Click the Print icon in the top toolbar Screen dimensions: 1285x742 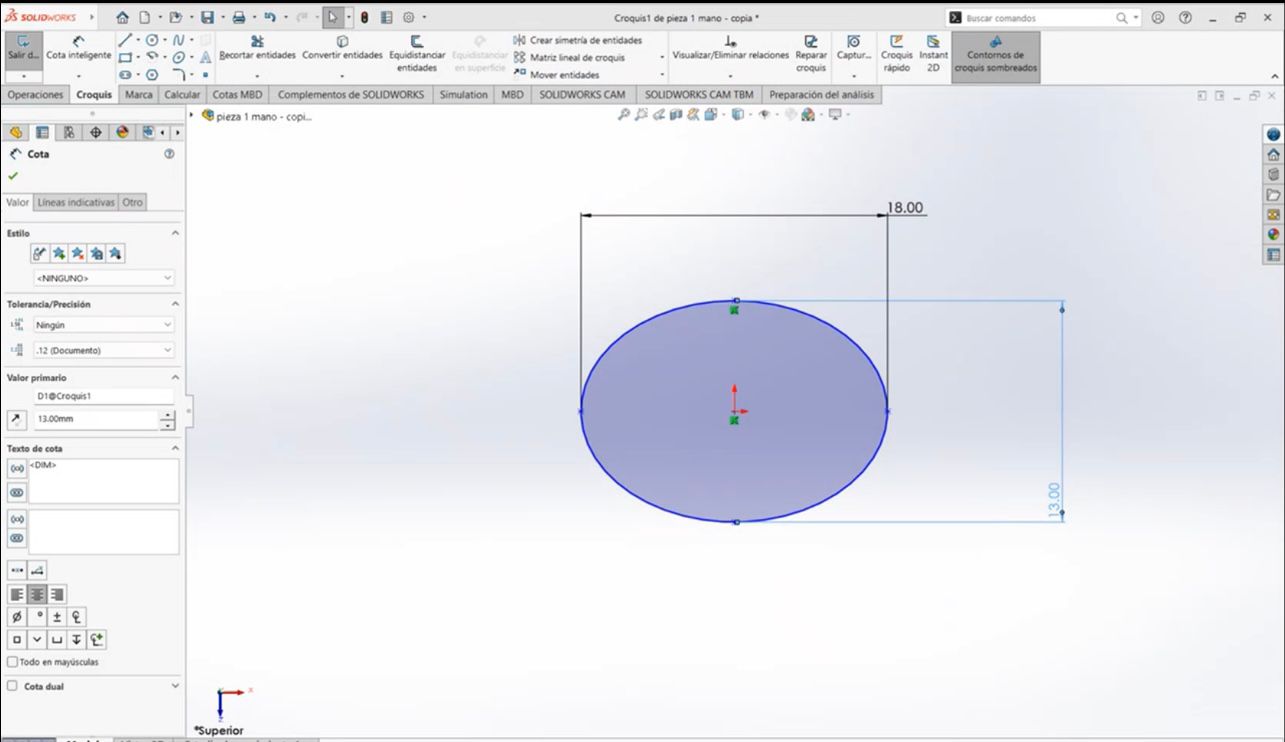(238, 18)
